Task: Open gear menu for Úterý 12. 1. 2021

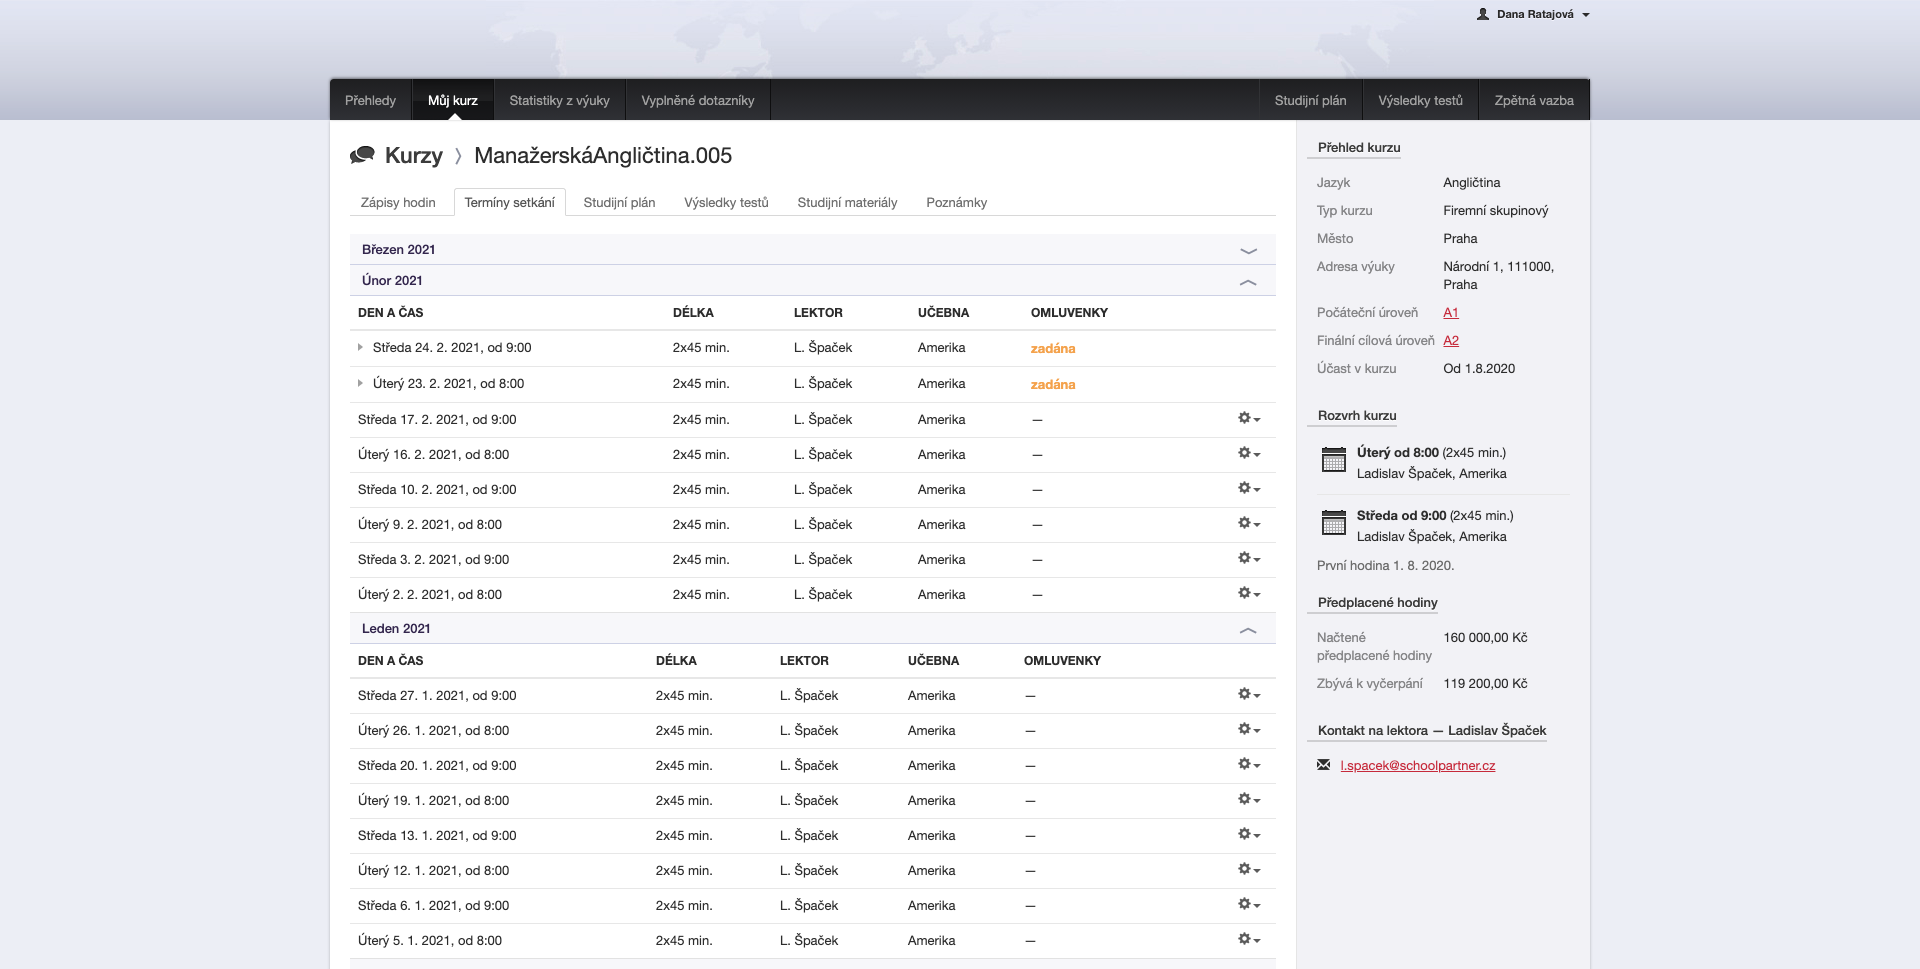Action: tap(1249, 870)
